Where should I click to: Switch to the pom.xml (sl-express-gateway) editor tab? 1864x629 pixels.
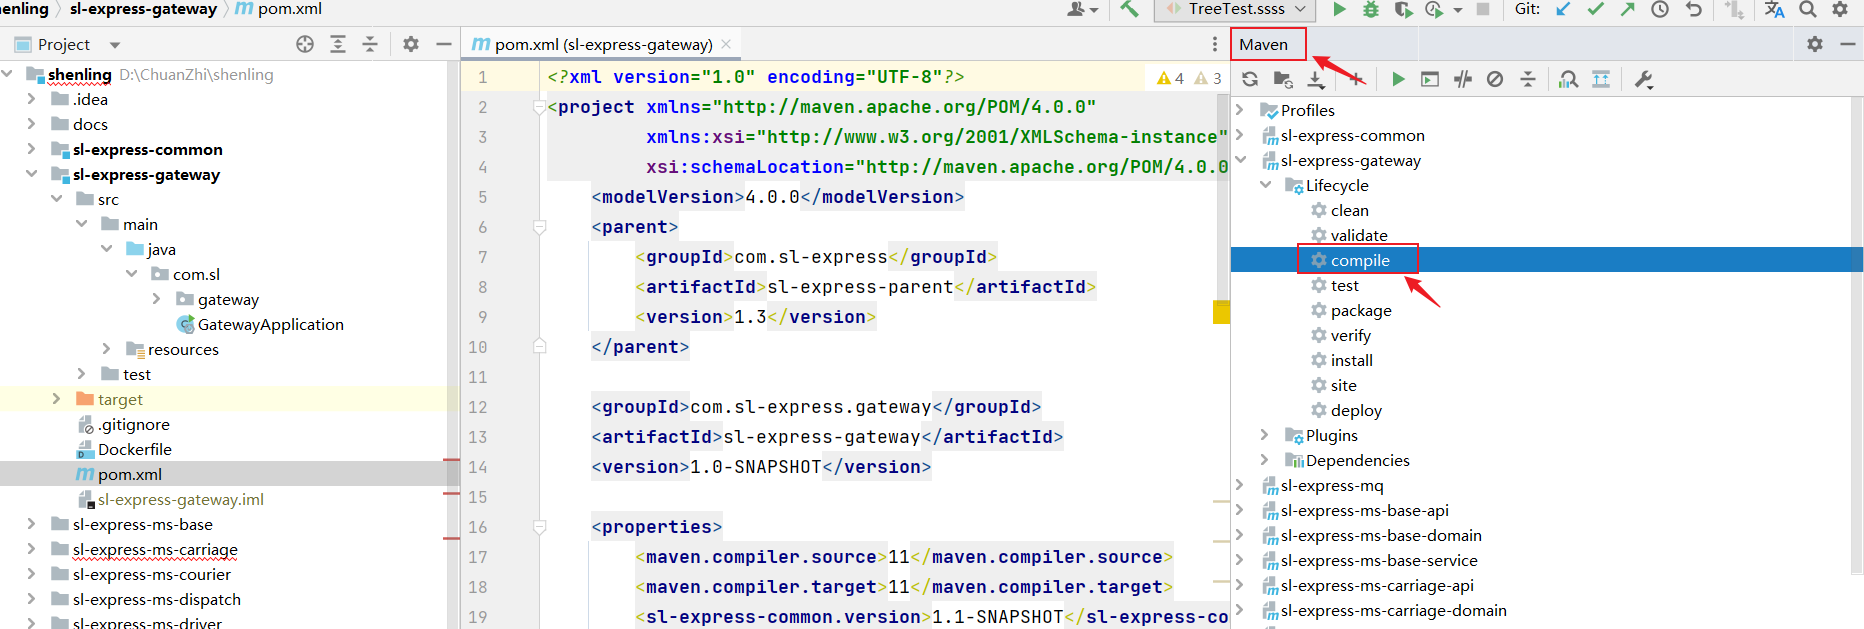point(602,44)
